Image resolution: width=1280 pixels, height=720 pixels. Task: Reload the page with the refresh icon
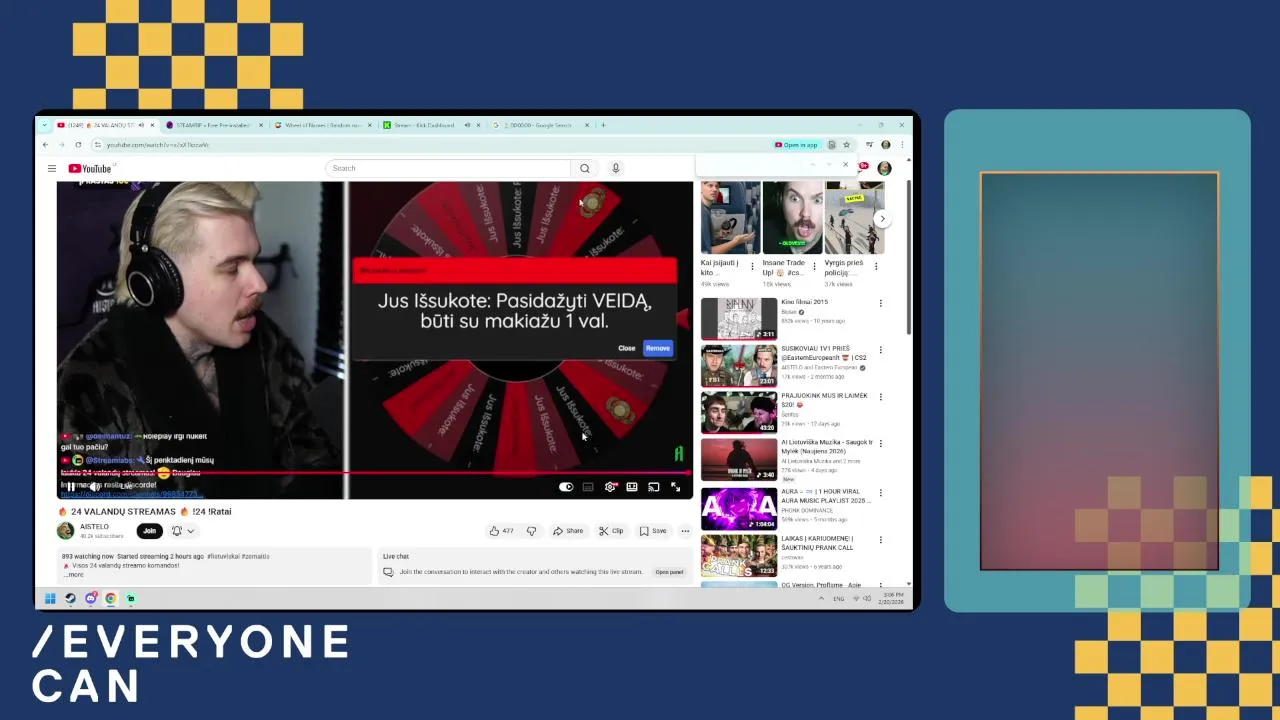click(x=78, y=145)
